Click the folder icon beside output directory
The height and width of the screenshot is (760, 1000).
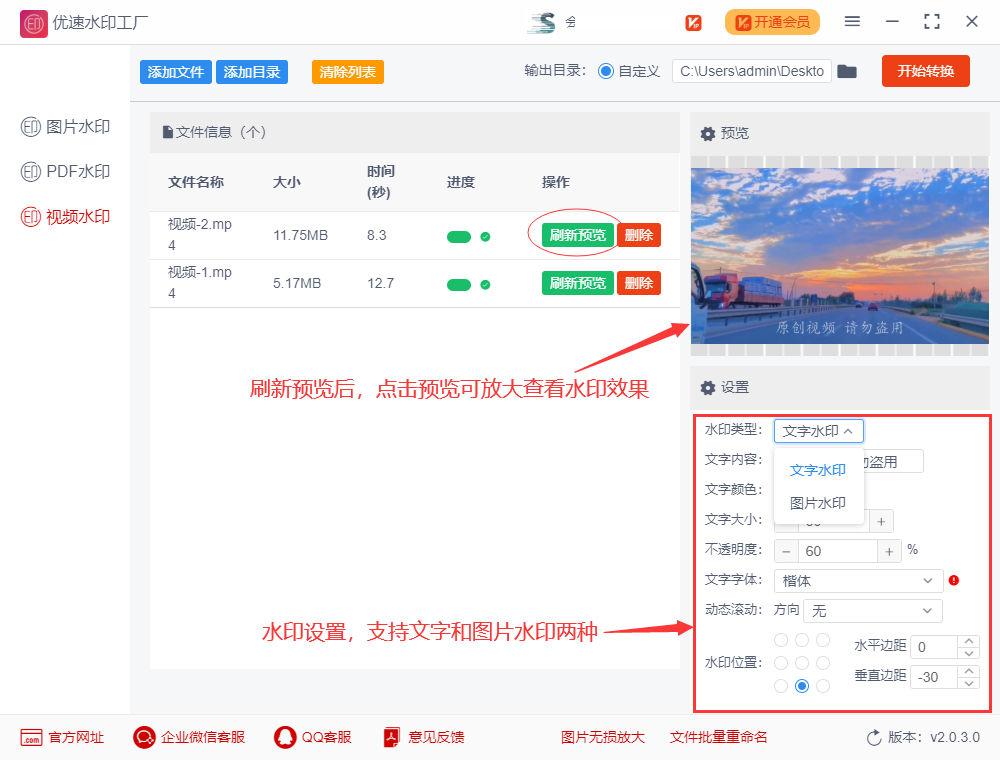(847, 71)
